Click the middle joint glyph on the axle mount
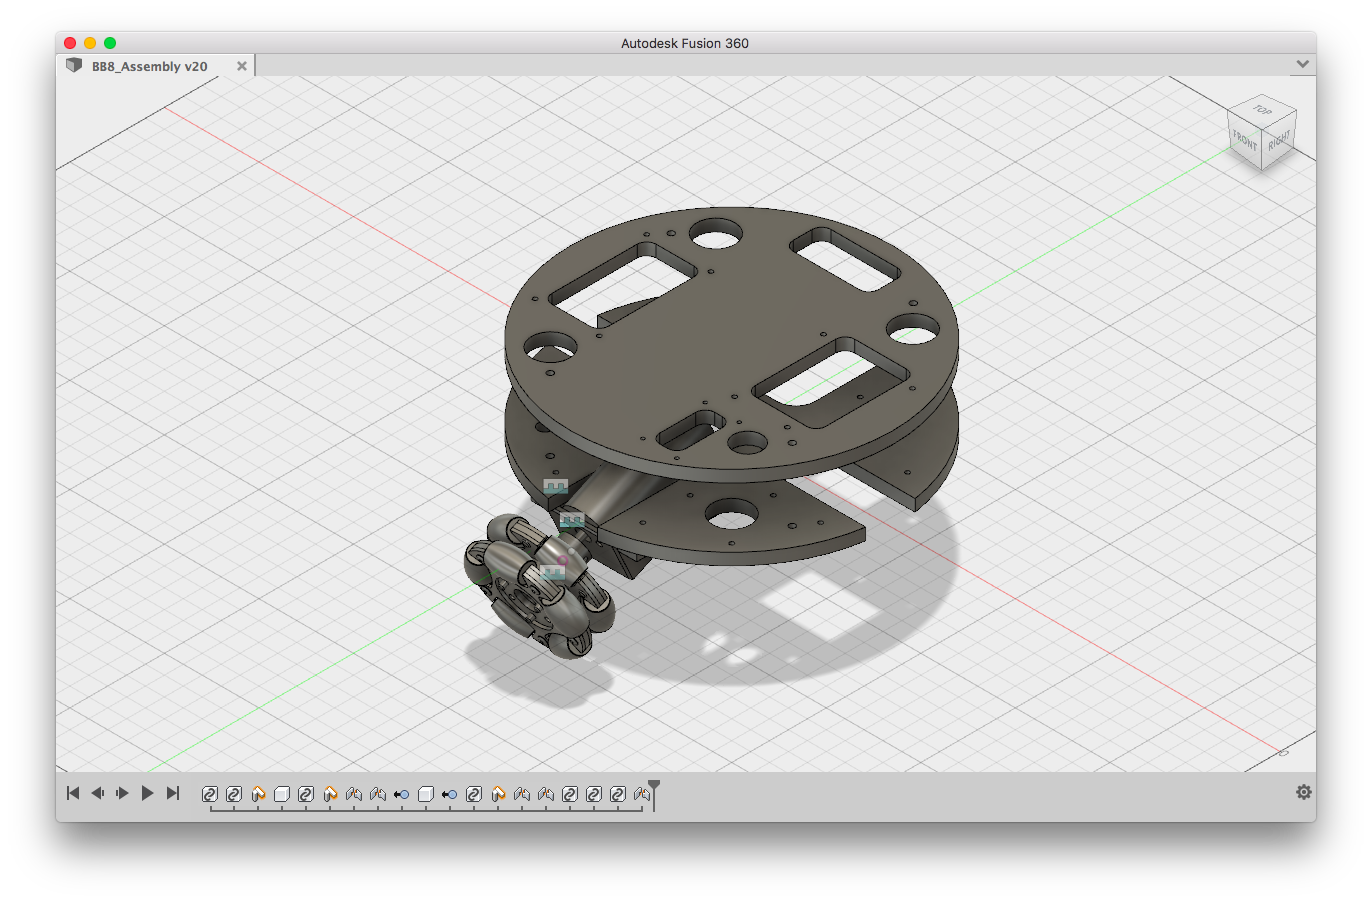 pos(572,520)
